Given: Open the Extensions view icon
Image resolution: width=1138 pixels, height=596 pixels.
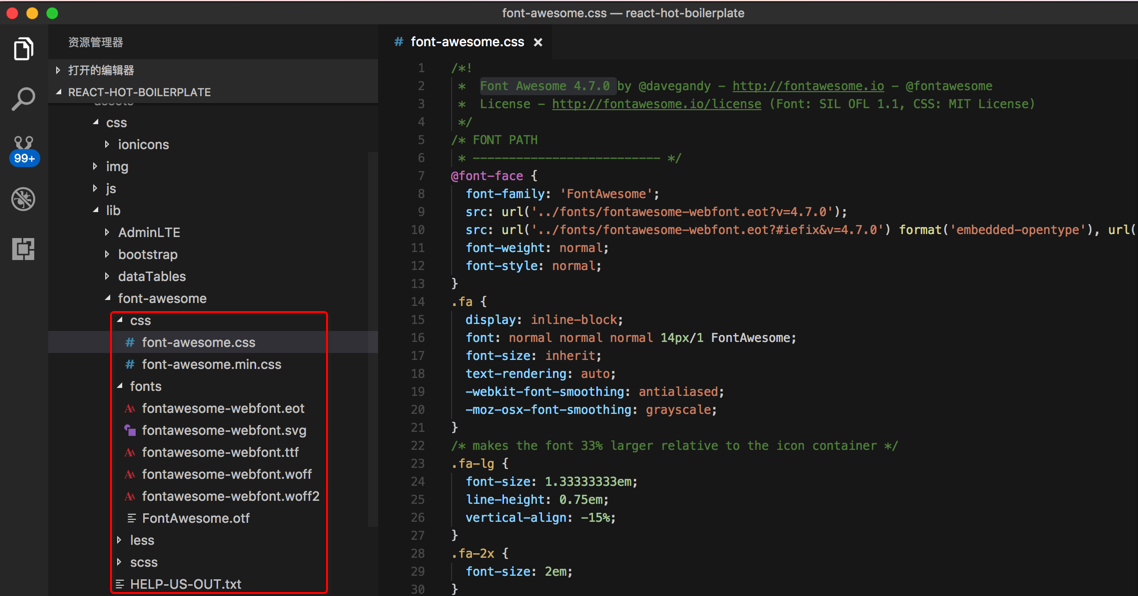Looking at the screenshot, I should (x=23, y=248).
